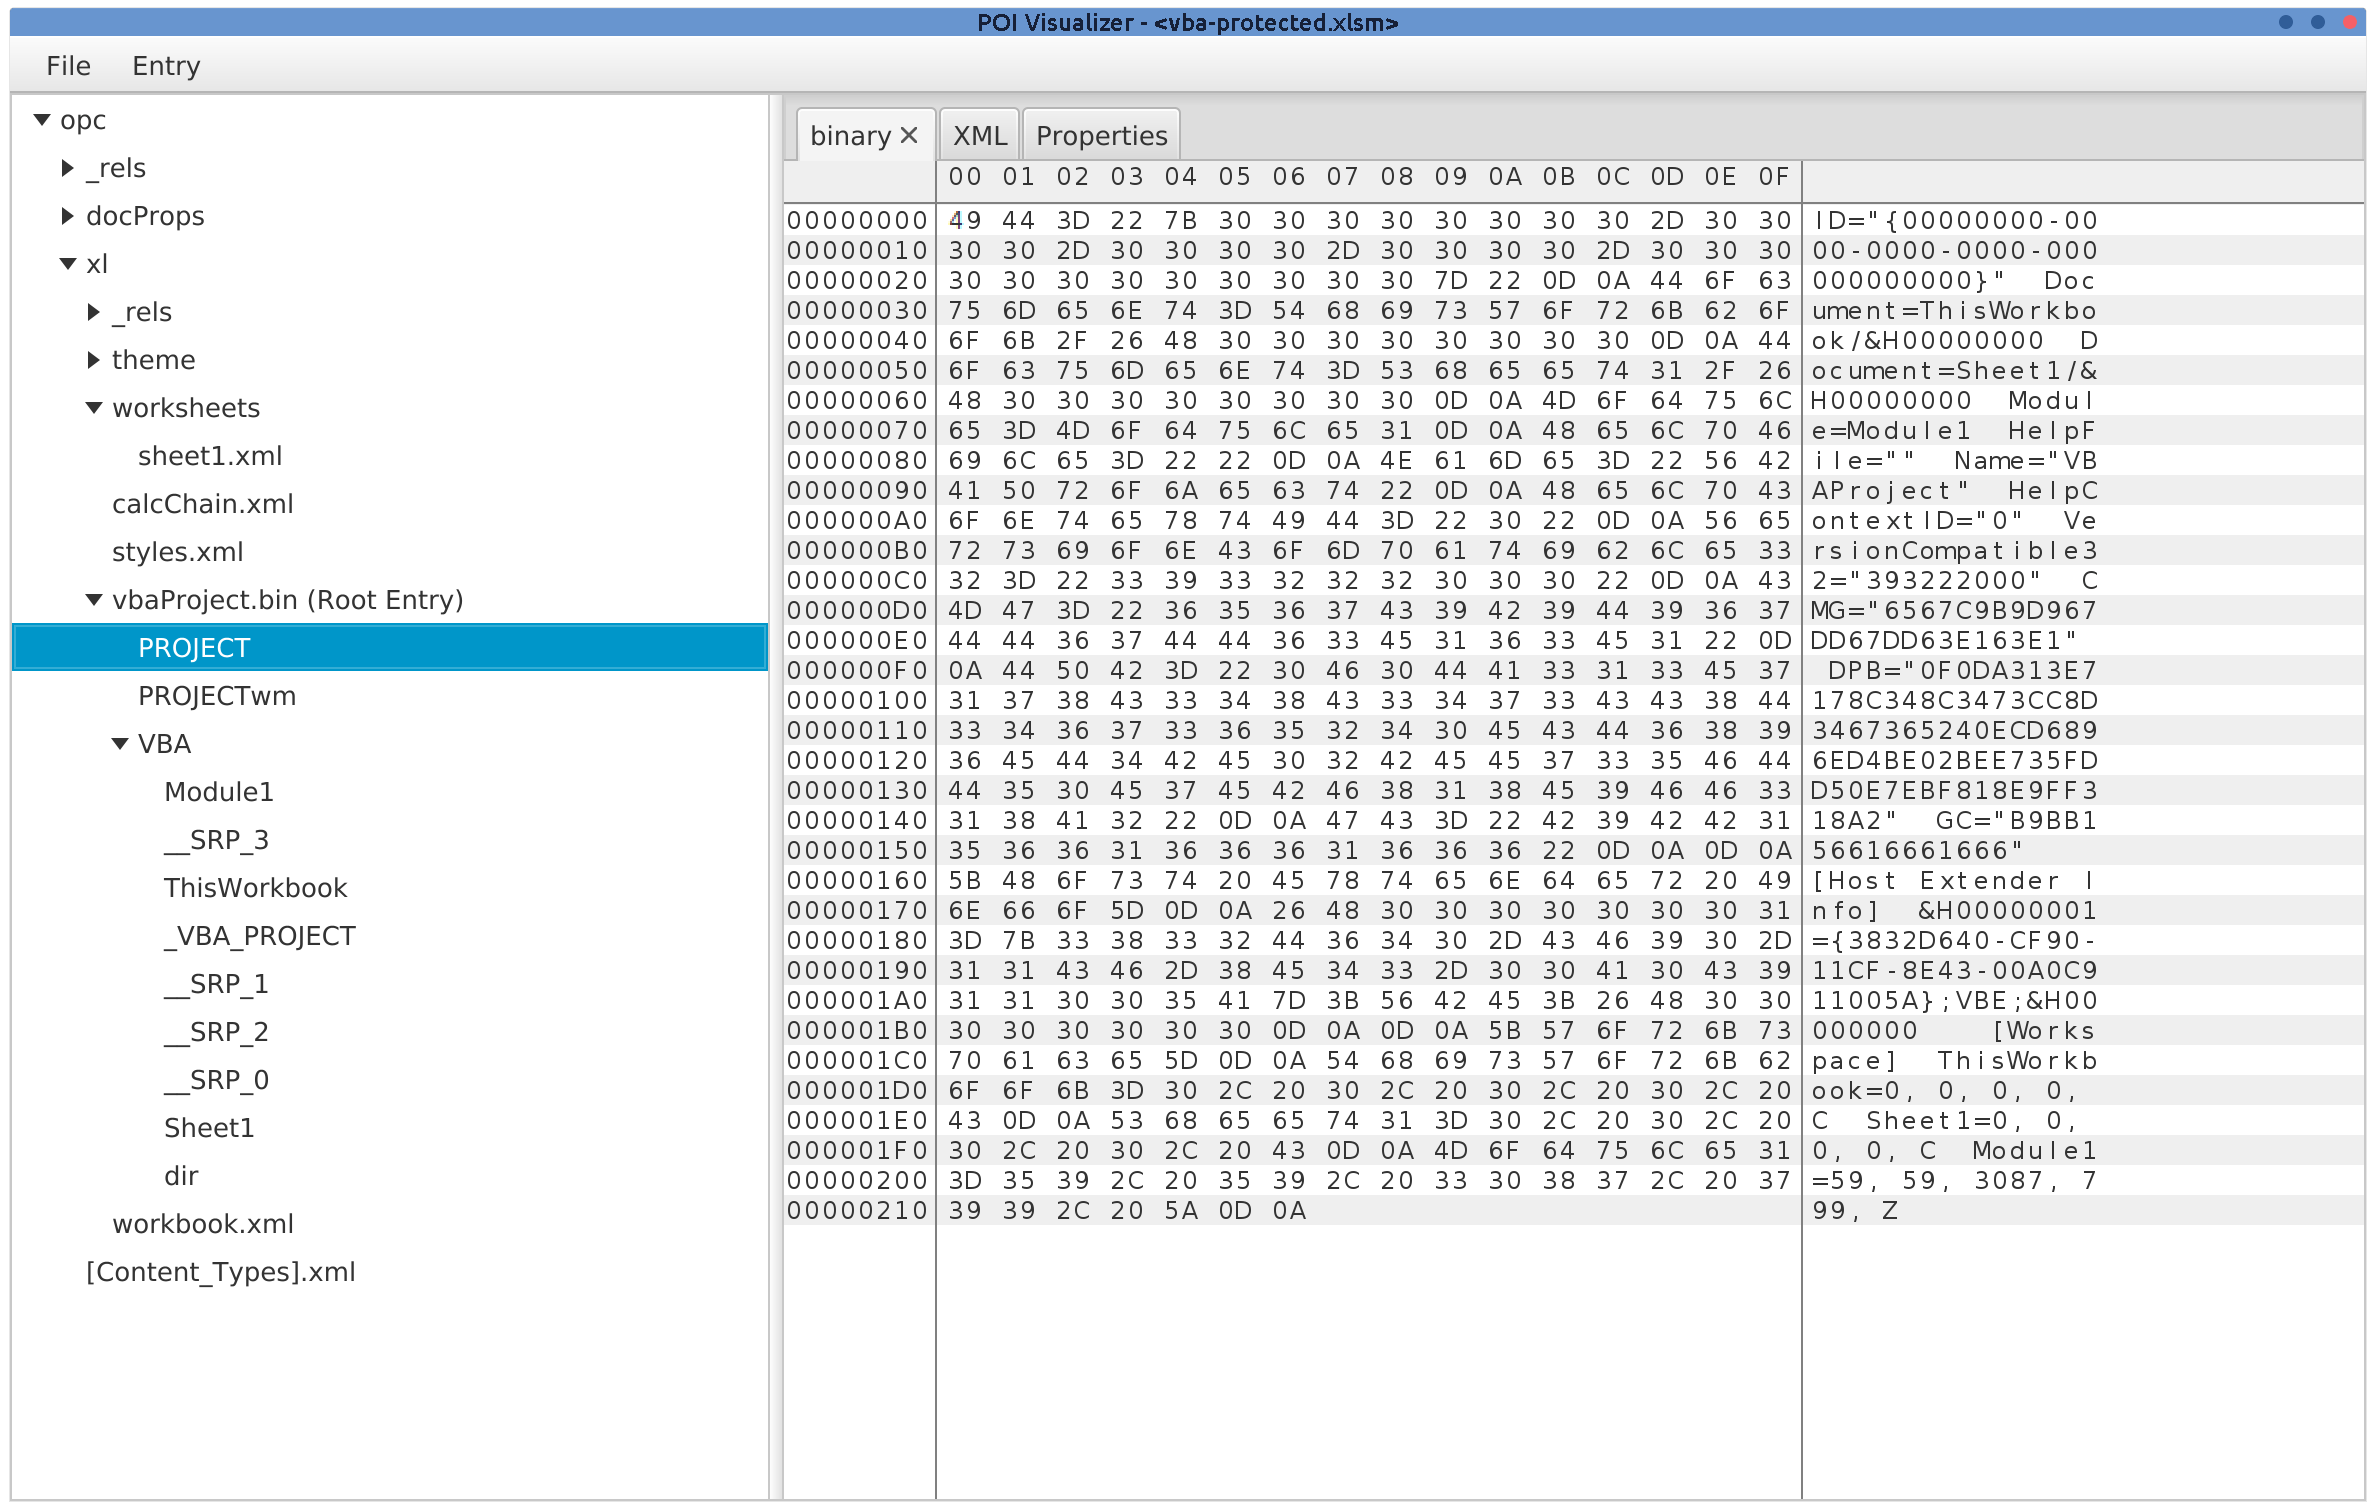
Task: Close the binary tab
Action: 908,133
